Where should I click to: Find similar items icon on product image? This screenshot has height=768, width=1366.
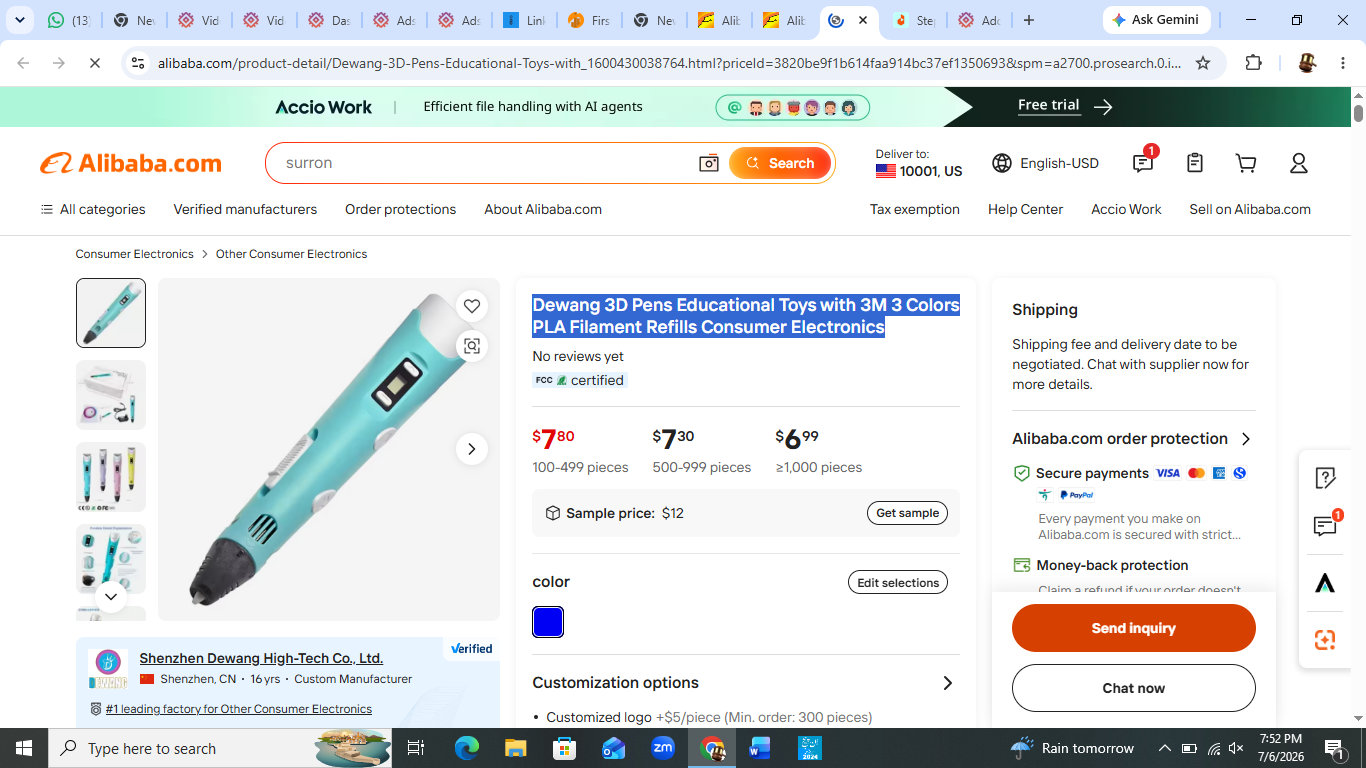(x=472, y=346)
